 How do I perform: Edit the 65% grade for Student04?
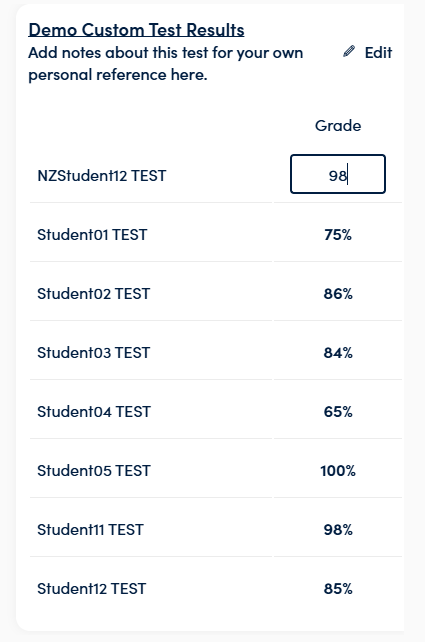pos(338,411)
